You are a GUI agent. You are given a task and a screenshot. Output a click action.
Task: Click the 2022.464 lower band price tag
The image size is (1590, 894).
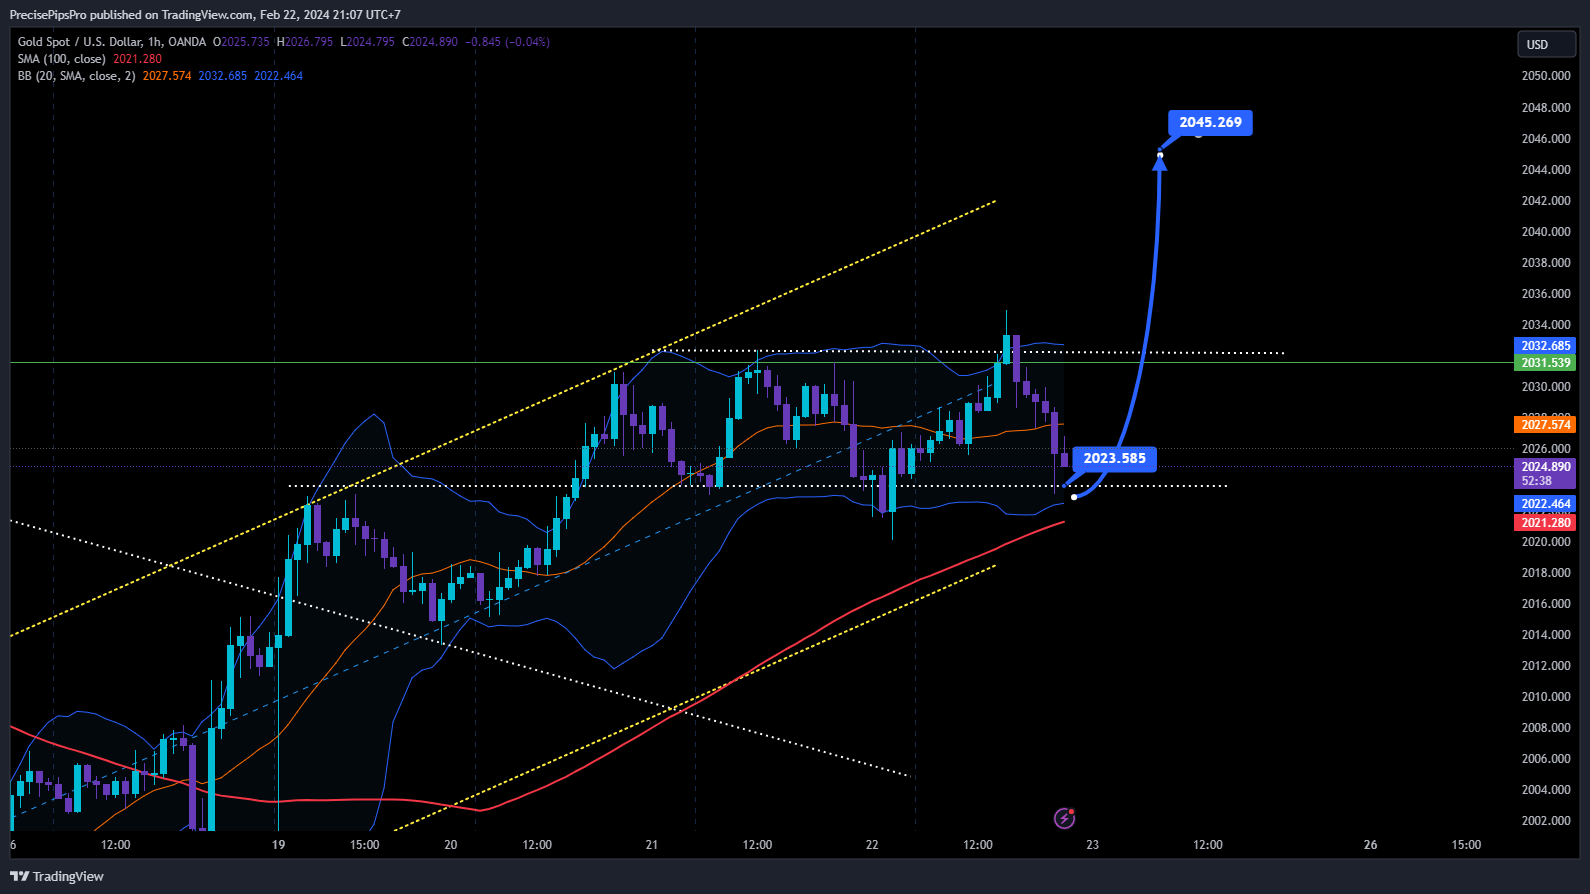coord(1546,504)
